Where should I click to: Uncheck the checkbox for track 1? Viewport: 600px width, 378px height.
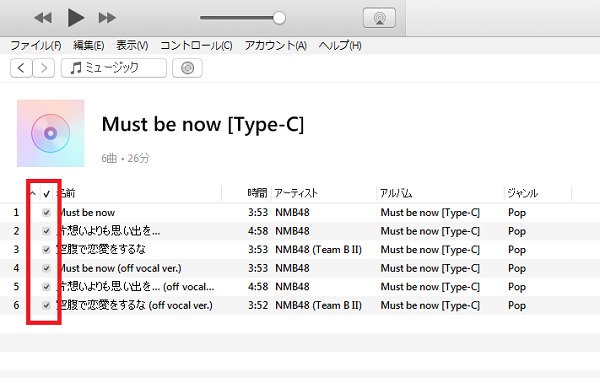[46, 212]
